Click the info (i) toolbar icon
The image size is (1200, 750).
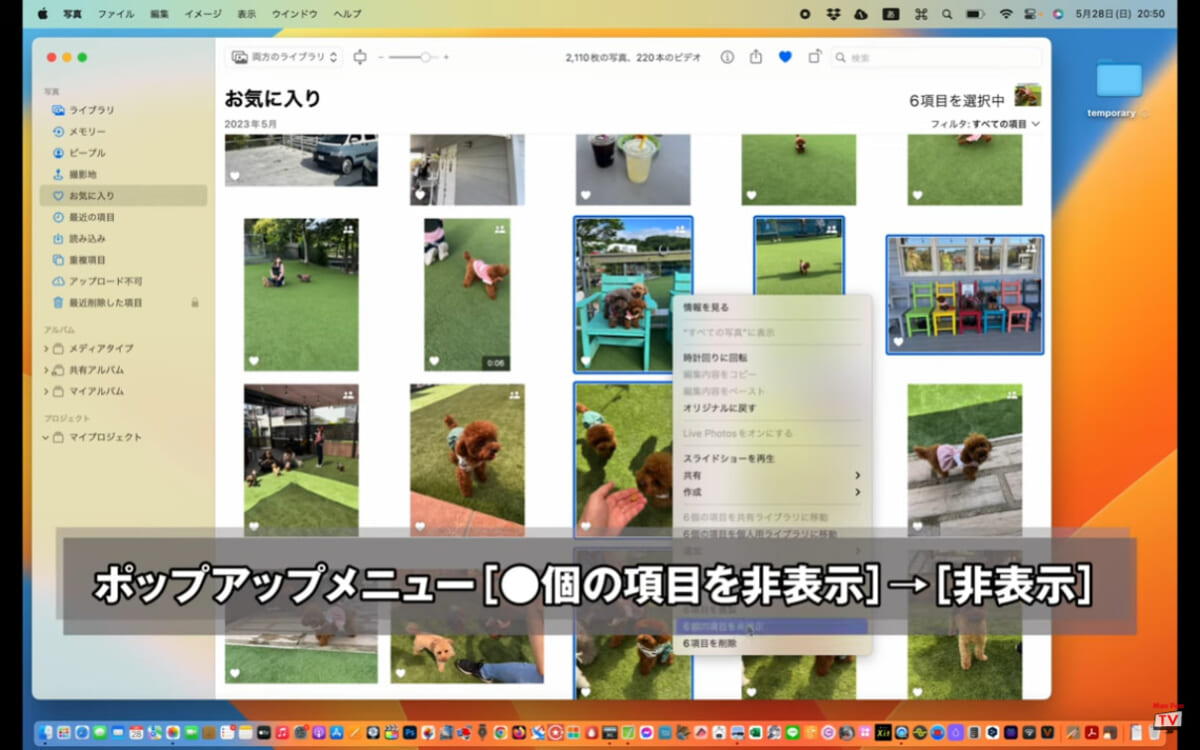(727, 57)
